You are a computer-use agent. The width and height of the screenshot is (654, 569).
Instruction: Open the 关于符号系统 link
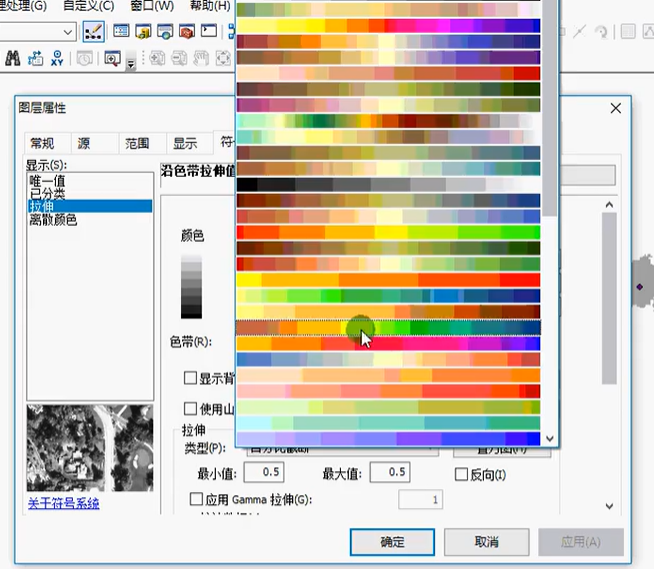[63, 503]
